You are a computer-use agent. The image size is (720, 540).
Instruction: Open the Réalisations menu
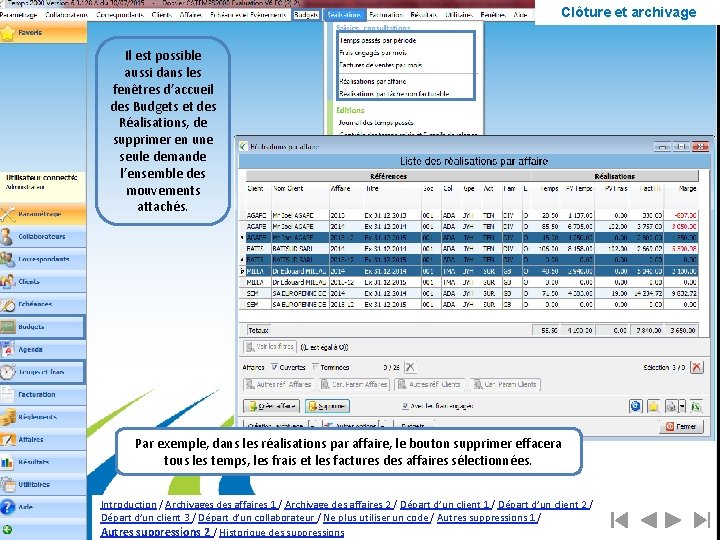(x=344, y=15)
